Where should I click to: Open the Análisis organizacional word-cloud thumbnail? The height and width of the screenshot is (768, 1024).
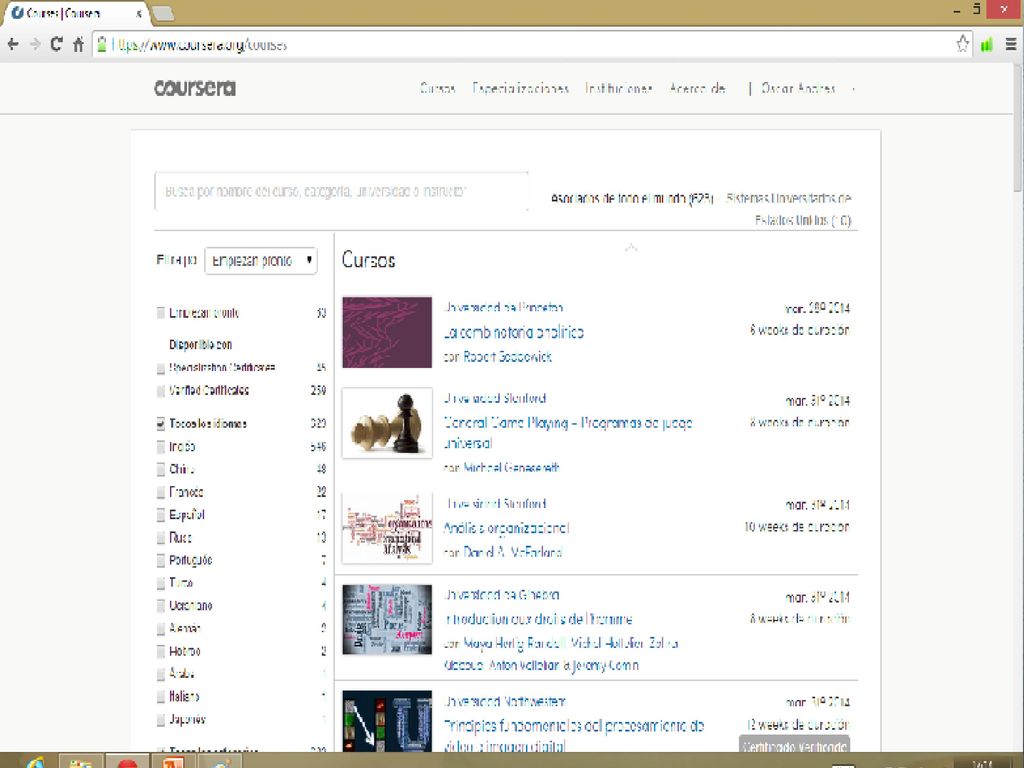point(387,528)
